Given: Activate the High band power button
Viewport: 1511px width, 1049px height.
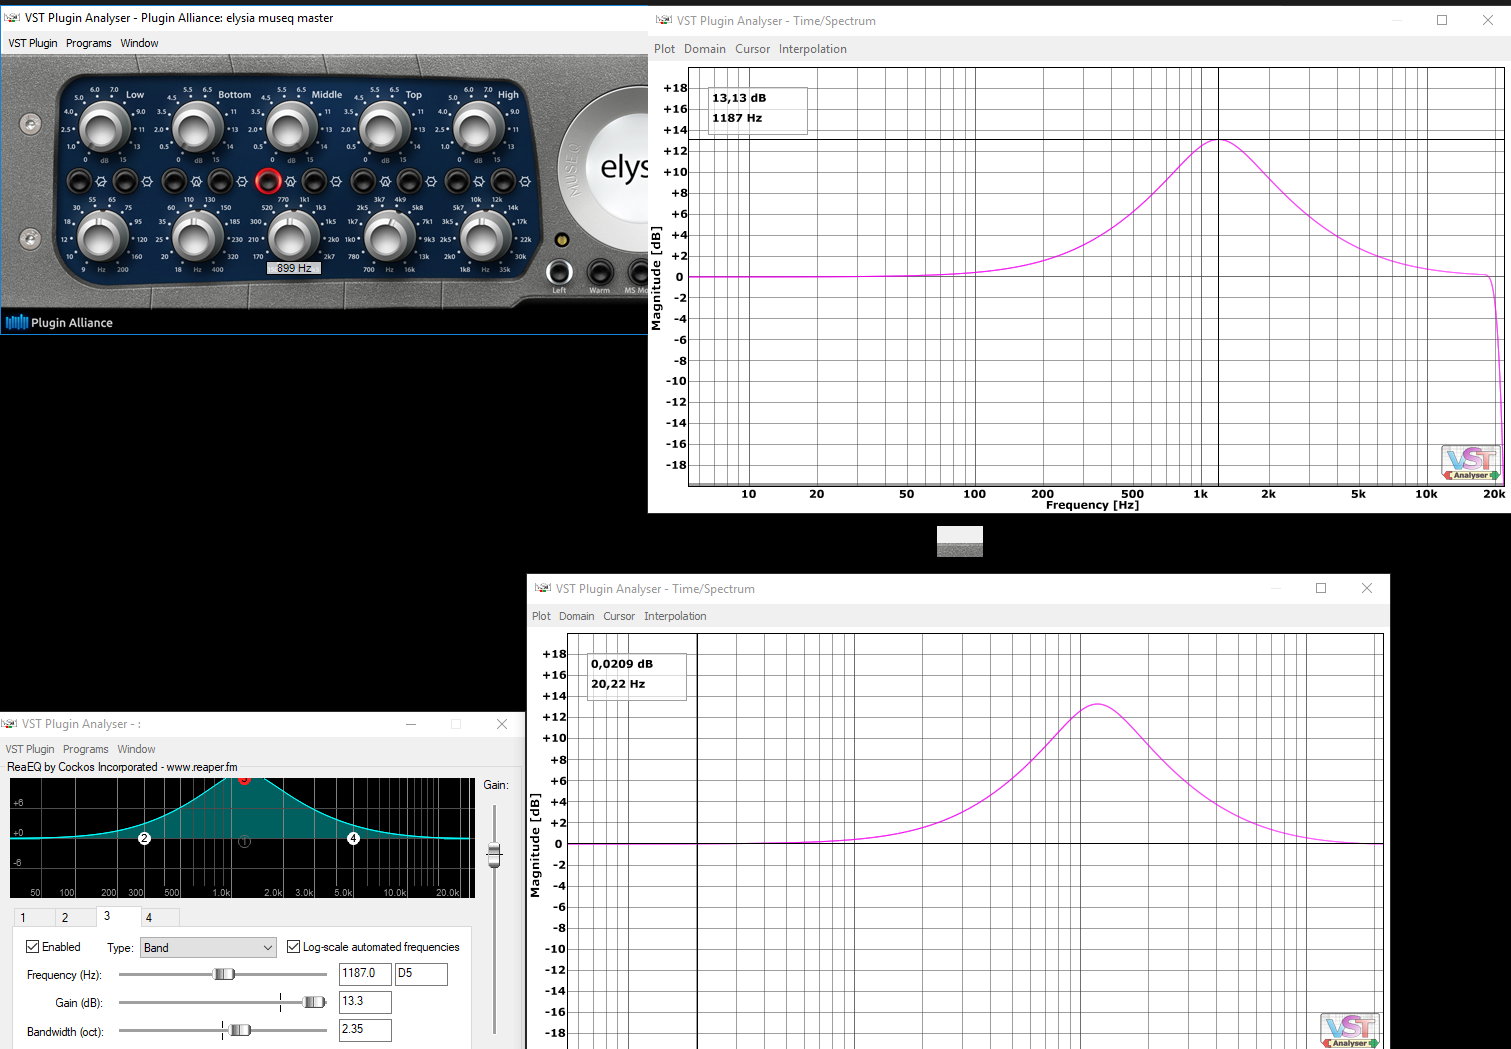Looking at the screenshot, I should pos(456,181).
